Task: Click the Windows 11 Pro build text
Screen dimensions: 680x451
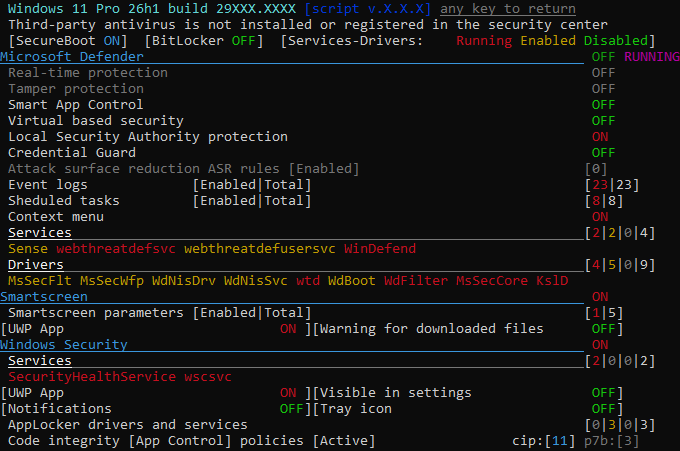Action: [152, 9]
